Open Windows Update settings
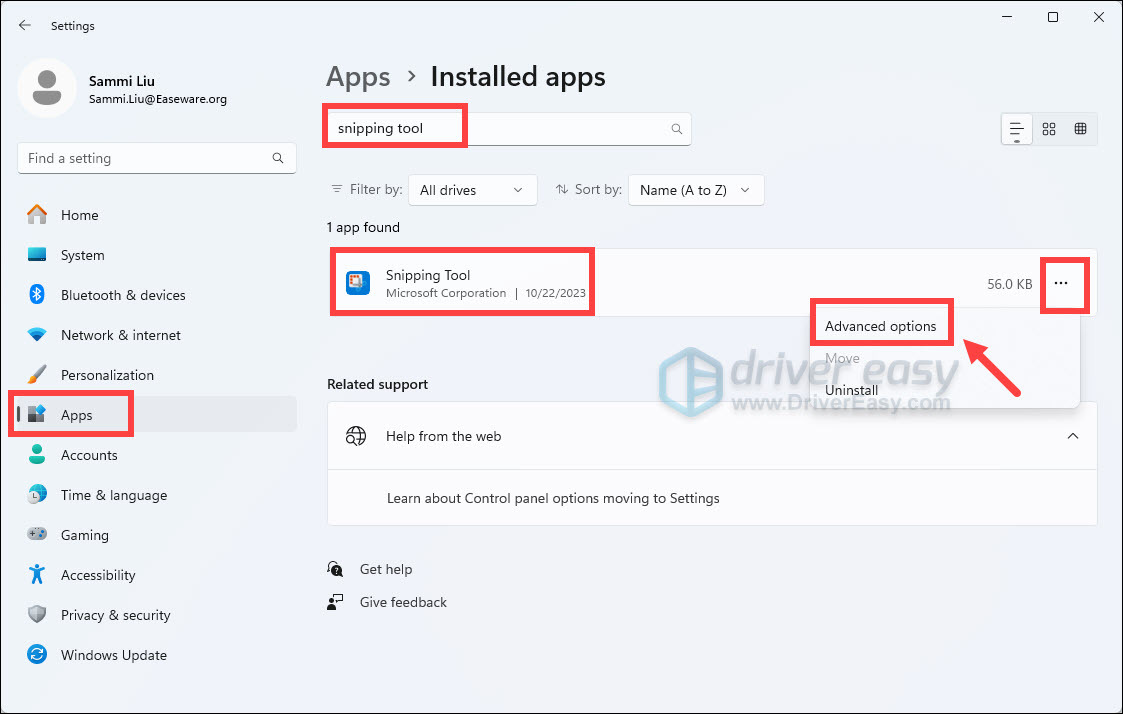This screenshot has height=714, width=1123. pyautogui.click(x=113, y=655)
